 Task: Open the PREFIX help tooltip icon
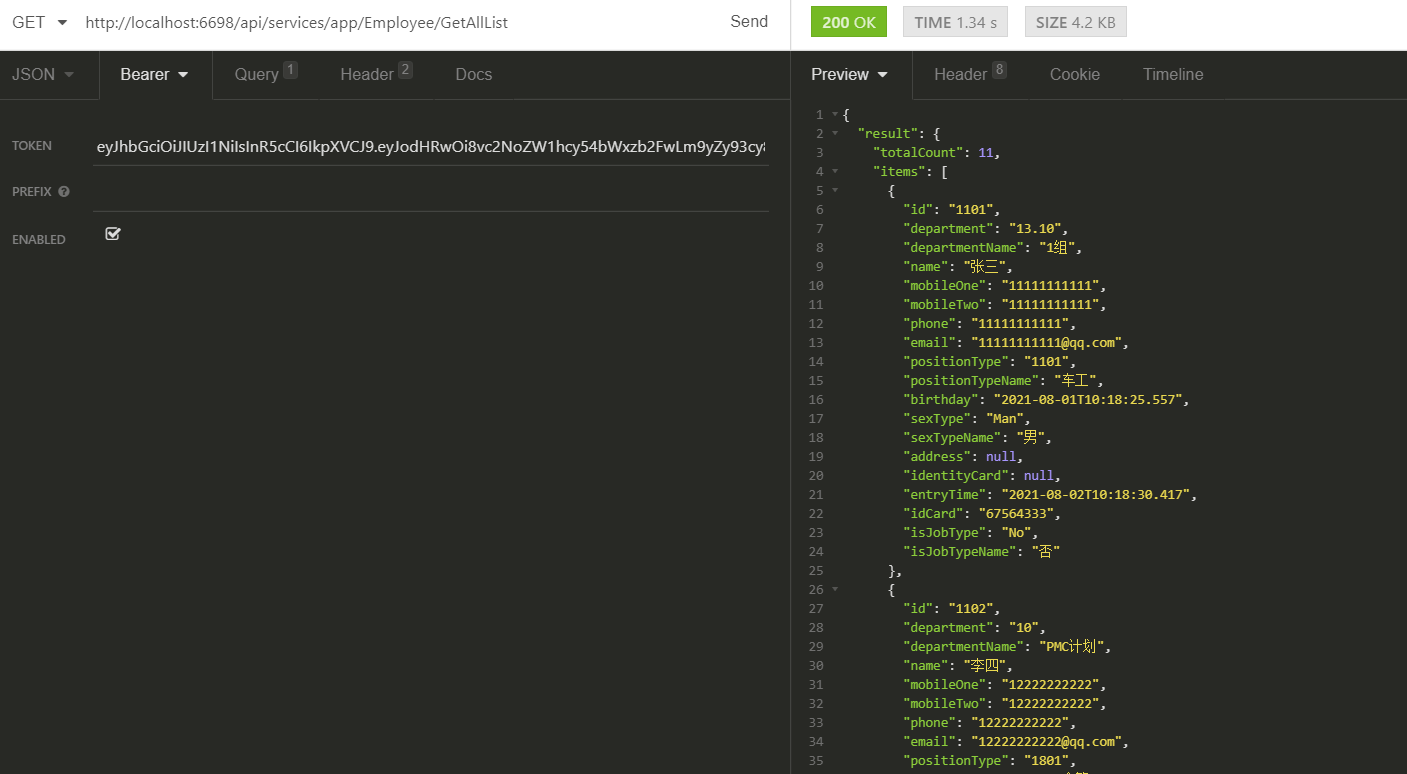[x=63, y=192]
